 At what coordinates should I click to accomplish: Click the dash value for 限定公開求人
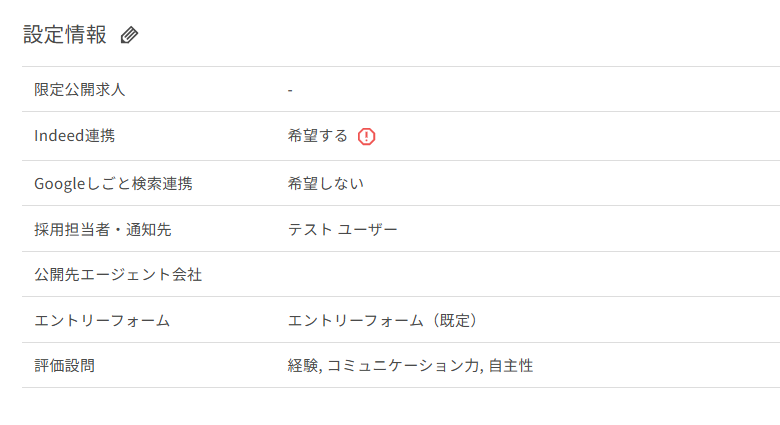click(290, 90)
